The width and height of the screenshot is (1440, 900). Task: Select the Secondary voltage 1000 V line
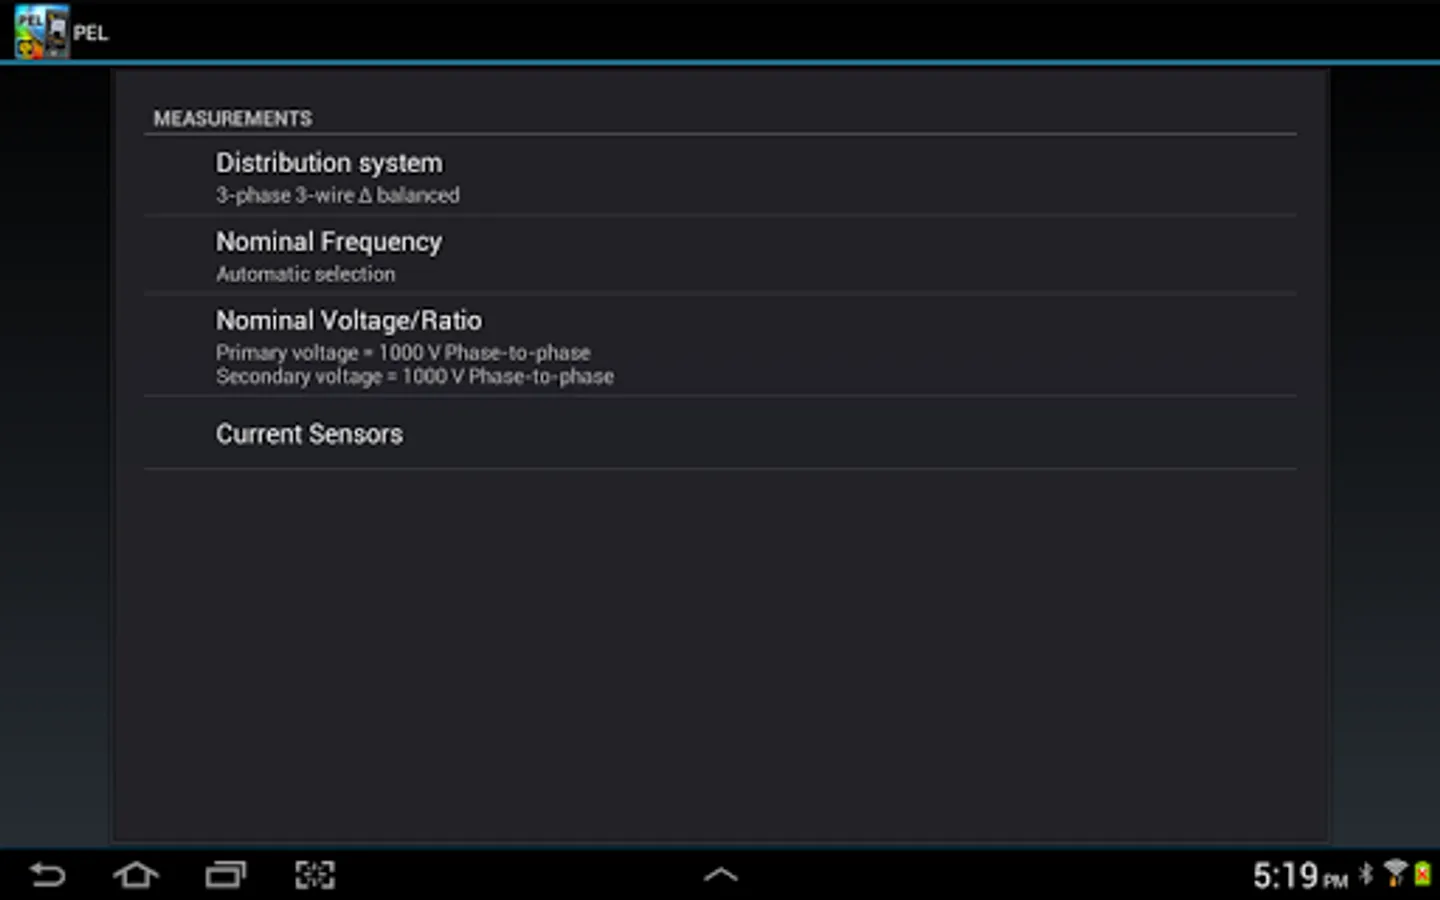pos(415,377)
